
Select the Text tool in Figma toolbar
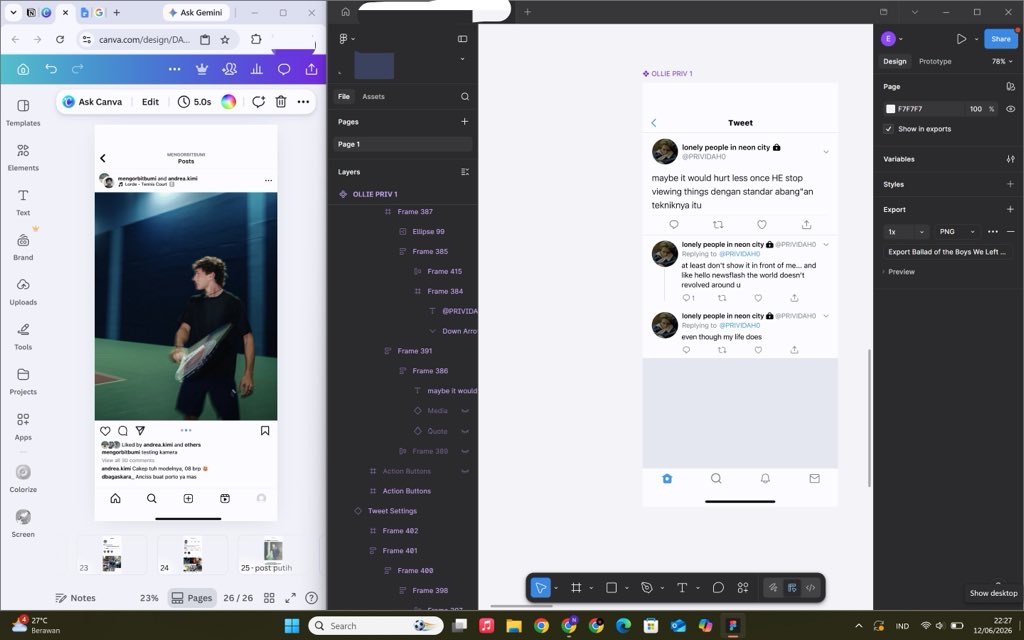coord(682,588)
